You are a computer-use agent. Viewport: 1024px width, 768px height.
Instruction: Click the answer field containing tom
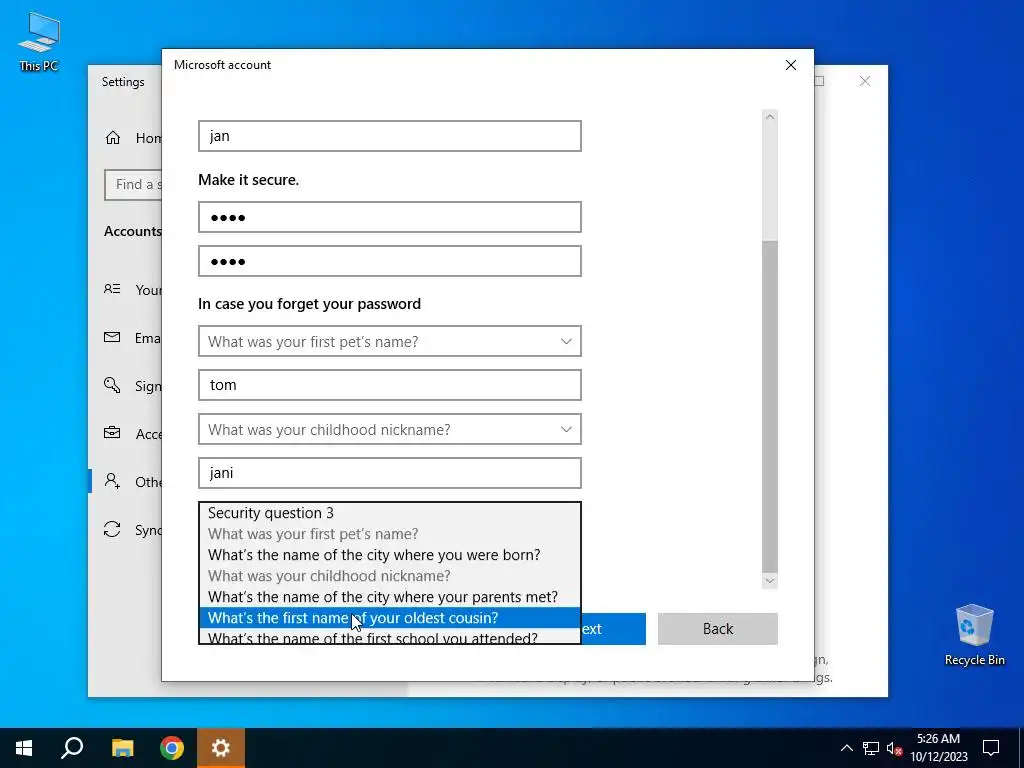click(x=390, y=385)
